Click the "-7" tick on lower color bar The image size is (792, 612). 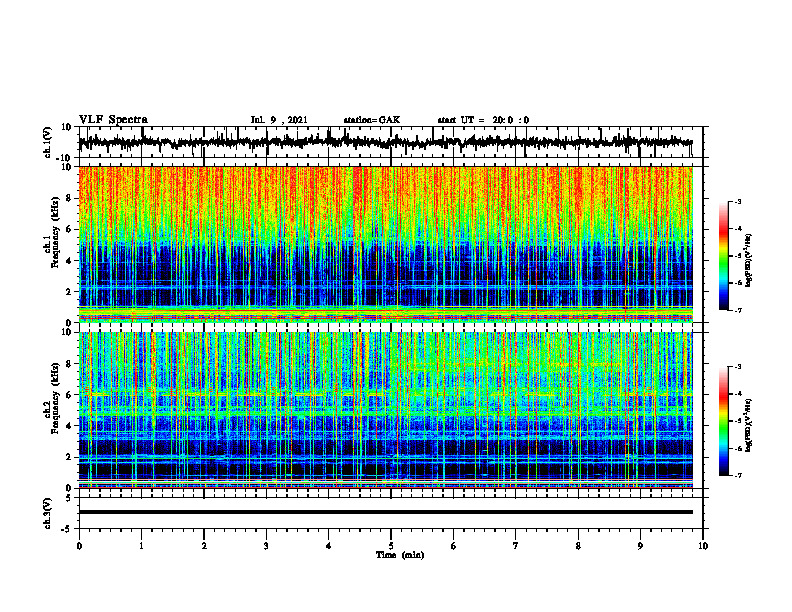point(737,475)
